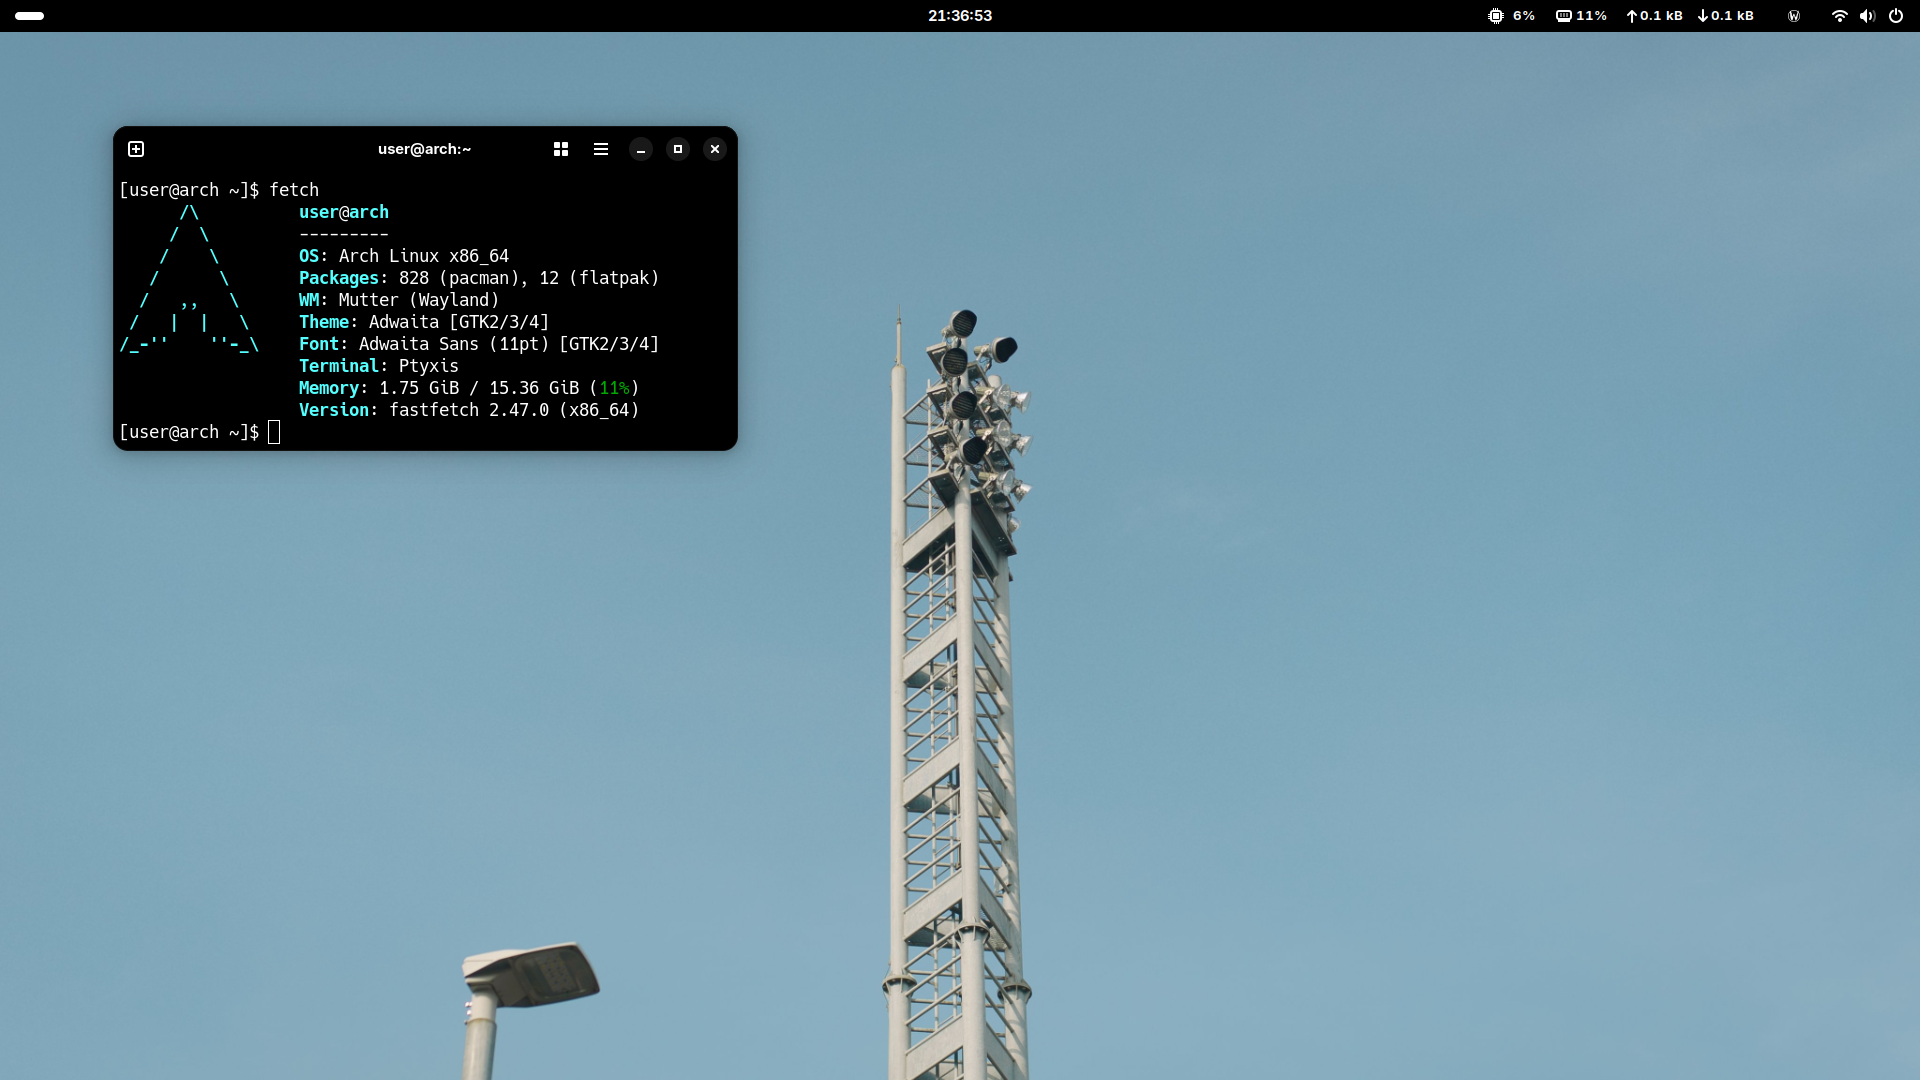Click the user@arch:~ window title
This screenshot has height=1080, width=1920.
click(x=424, y=149)
